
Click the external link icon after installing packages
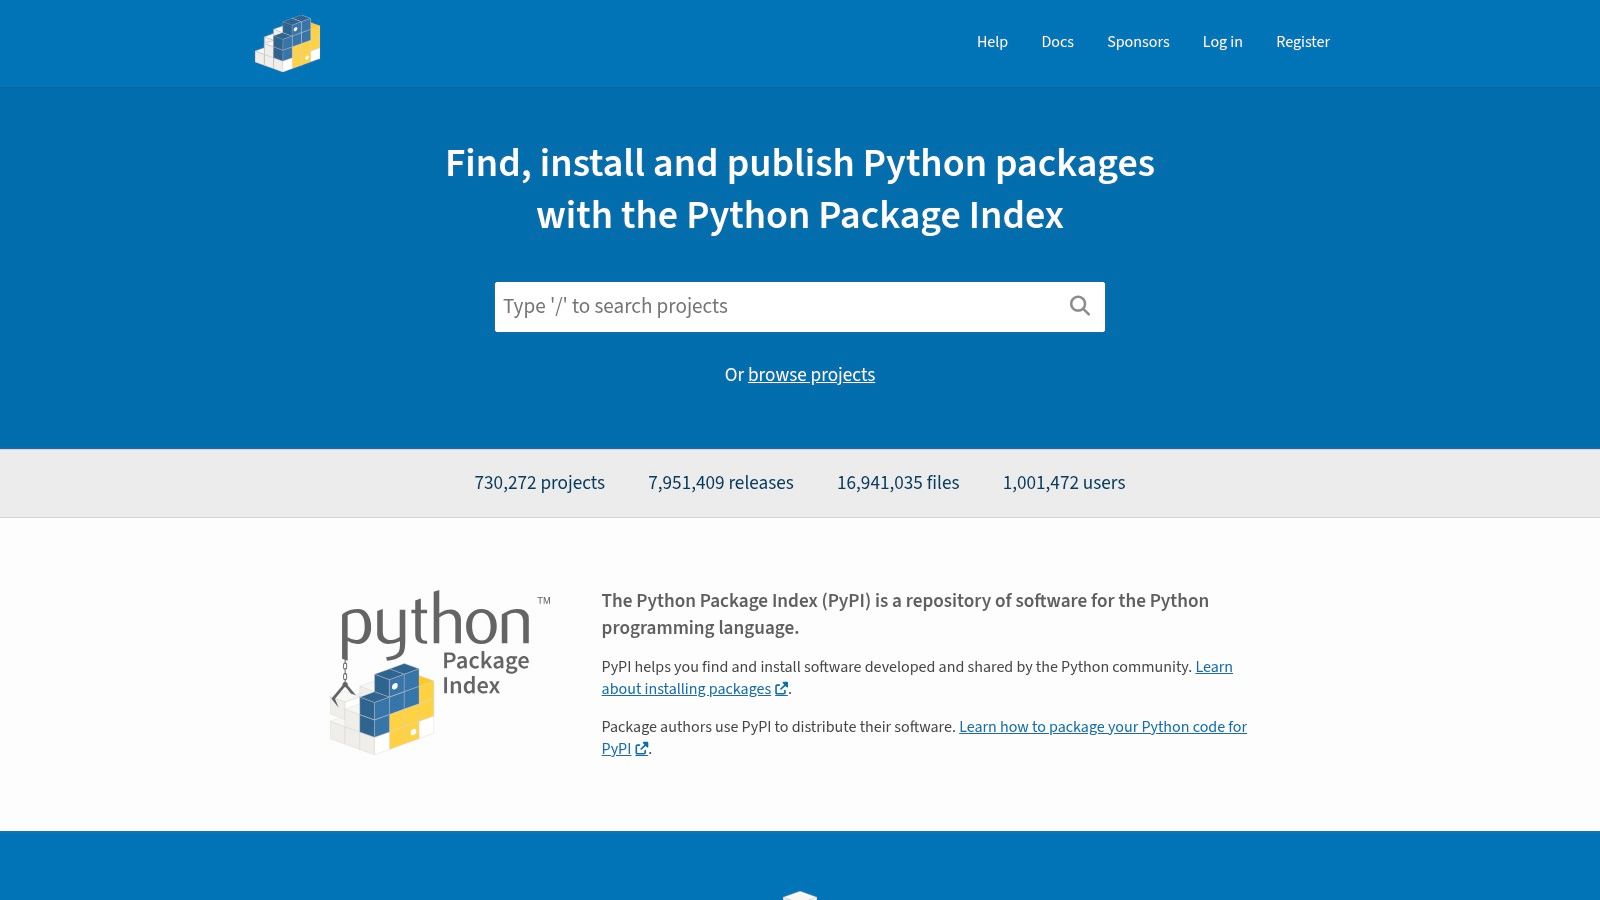(x=780, y=689)
